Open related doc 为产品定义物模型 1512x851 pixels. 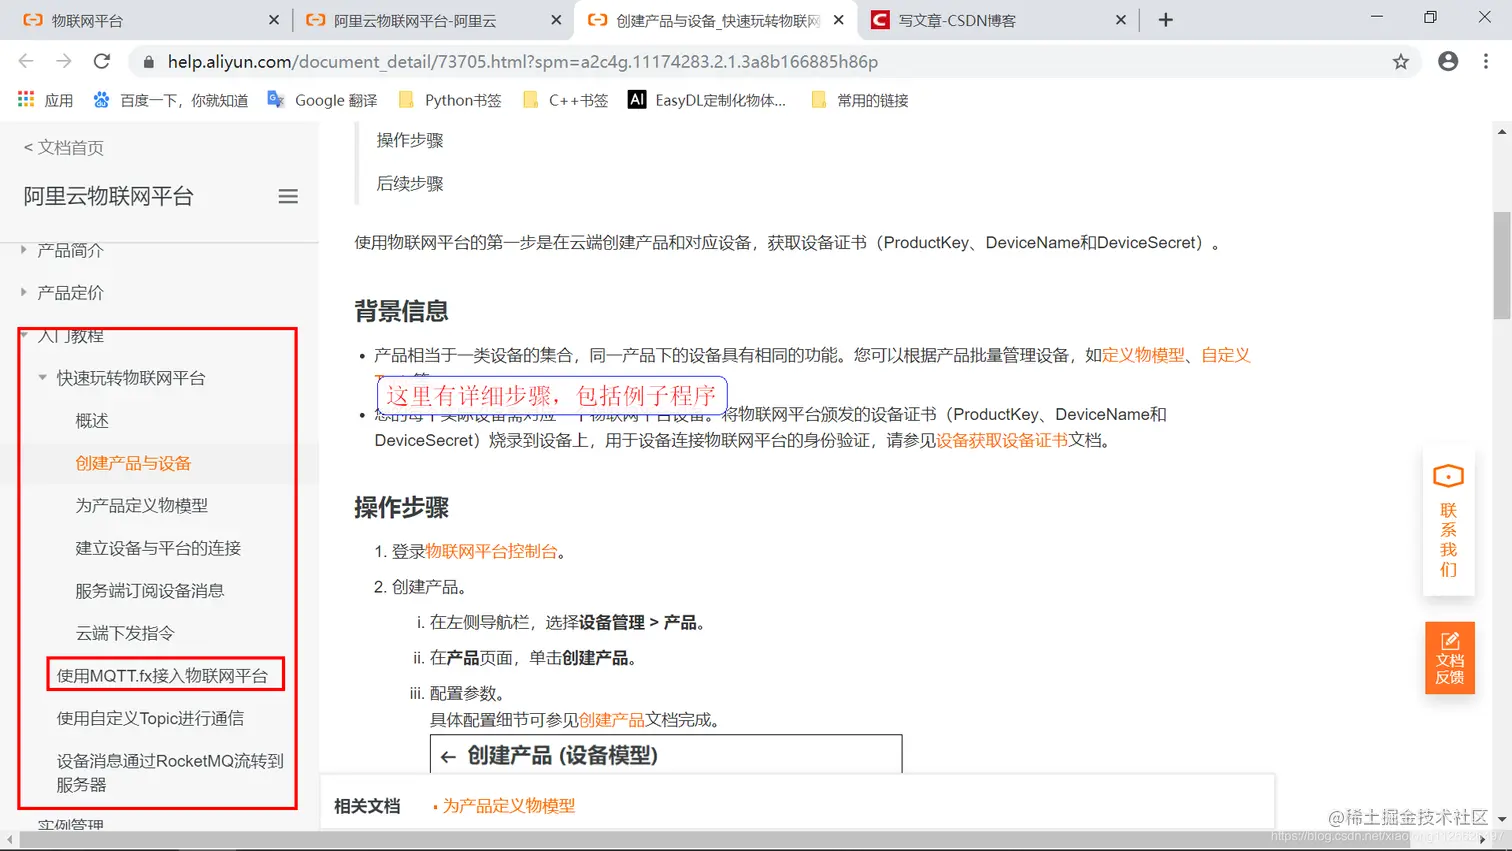(509, 806)
